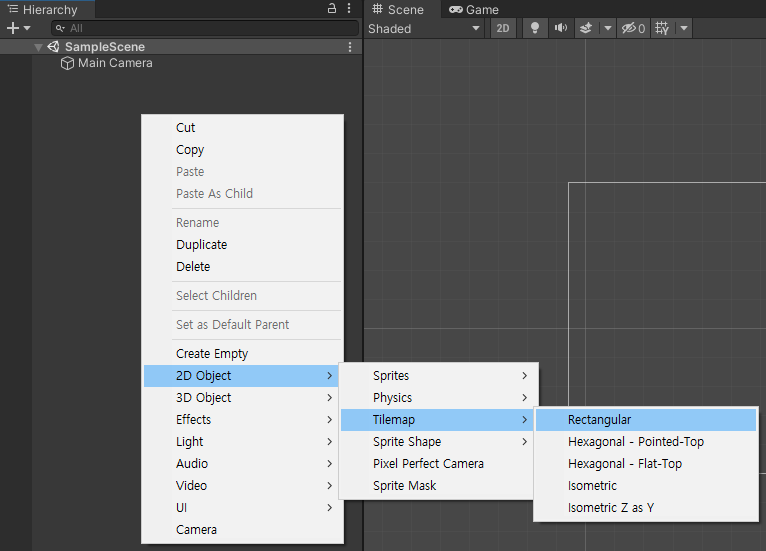Click the Hierarchy search field
This screenshot has width=766, height=551.
point(205,28)
